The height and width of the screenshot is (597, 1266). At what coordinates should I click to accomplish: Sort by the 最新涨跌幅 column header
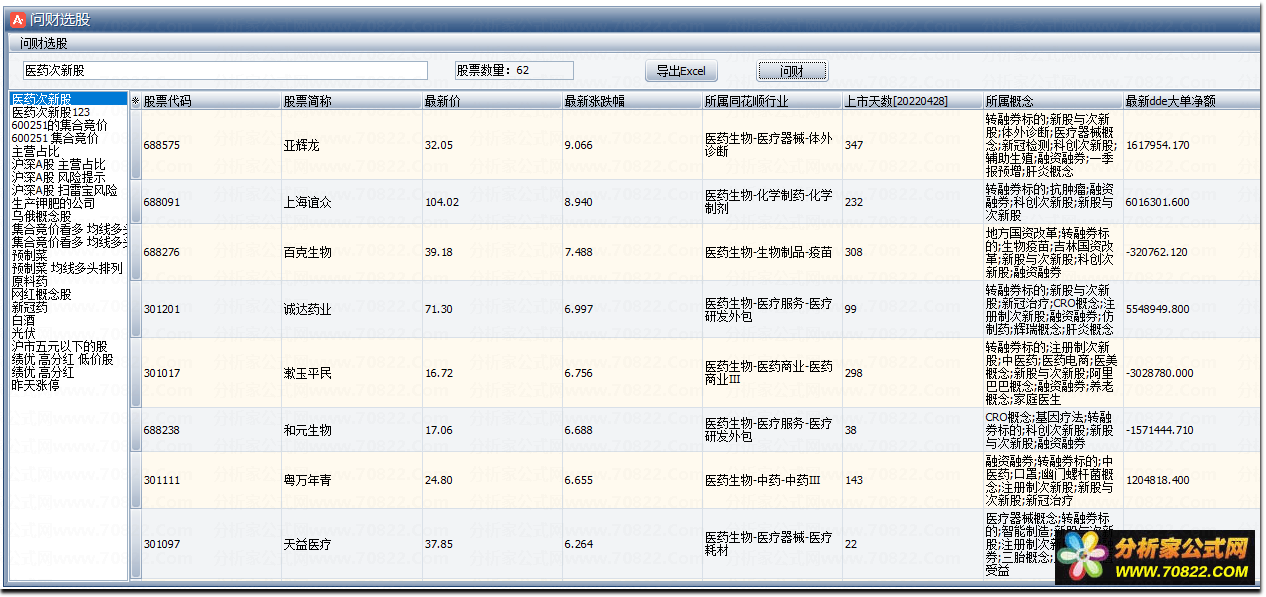(631, 101)
